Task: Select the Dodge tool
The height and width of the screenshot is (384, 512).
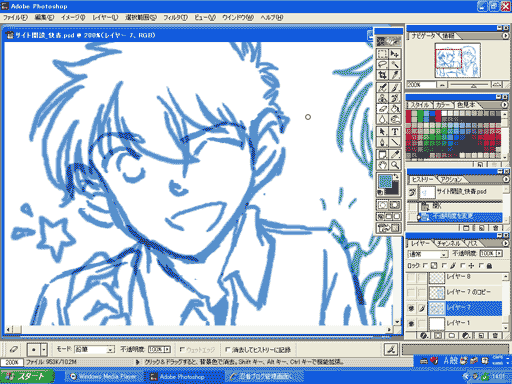Action: pos(395,119)
